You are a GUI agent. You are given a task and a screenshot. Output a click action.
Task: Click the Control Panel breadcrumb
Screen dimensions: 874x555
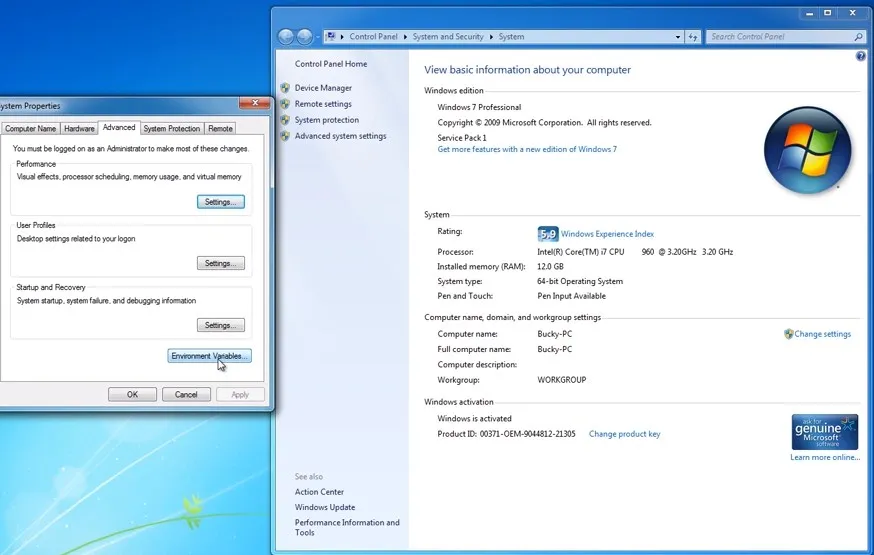pyautogui.click(x=373, y=37)
